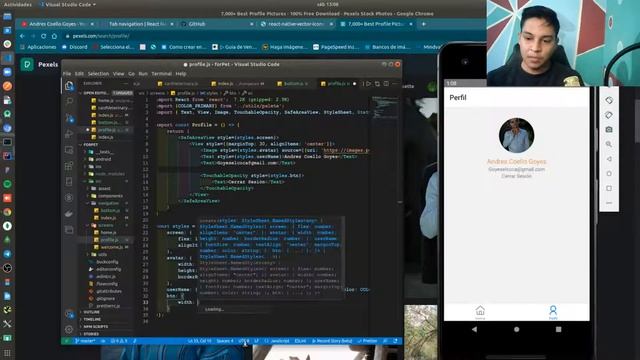The height and width of the screenshot is (360, 640).
Task: Open the File menu in VS Code
Action: 67,74
